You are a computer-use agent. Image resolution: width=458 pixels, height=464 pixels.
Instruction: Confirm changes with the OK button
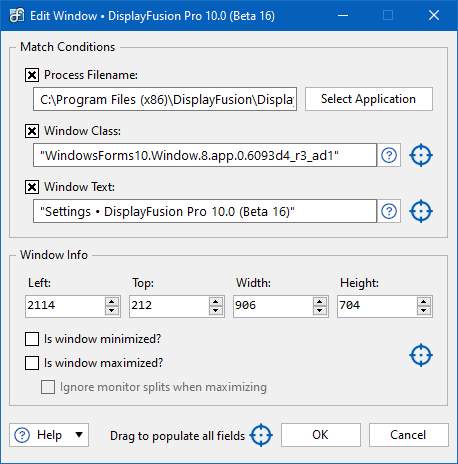[321, 435]
